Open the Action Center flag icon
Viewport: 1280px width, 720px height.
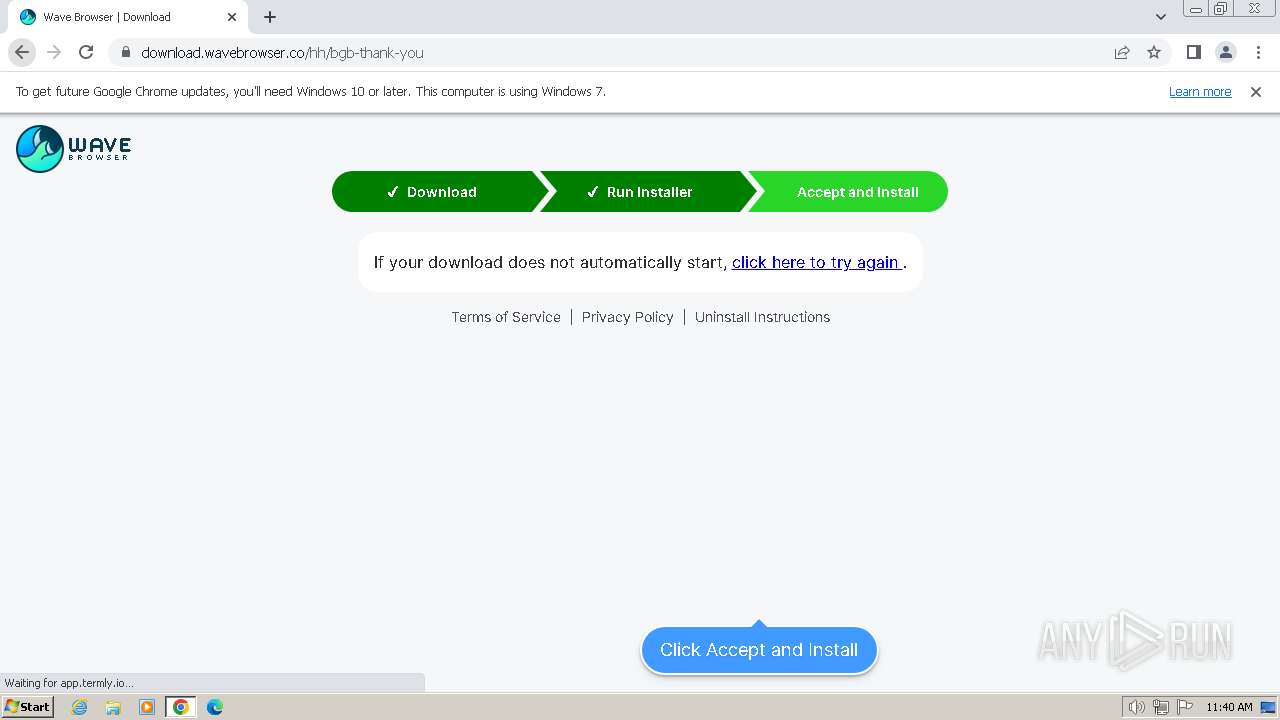tap(1185, 707)
